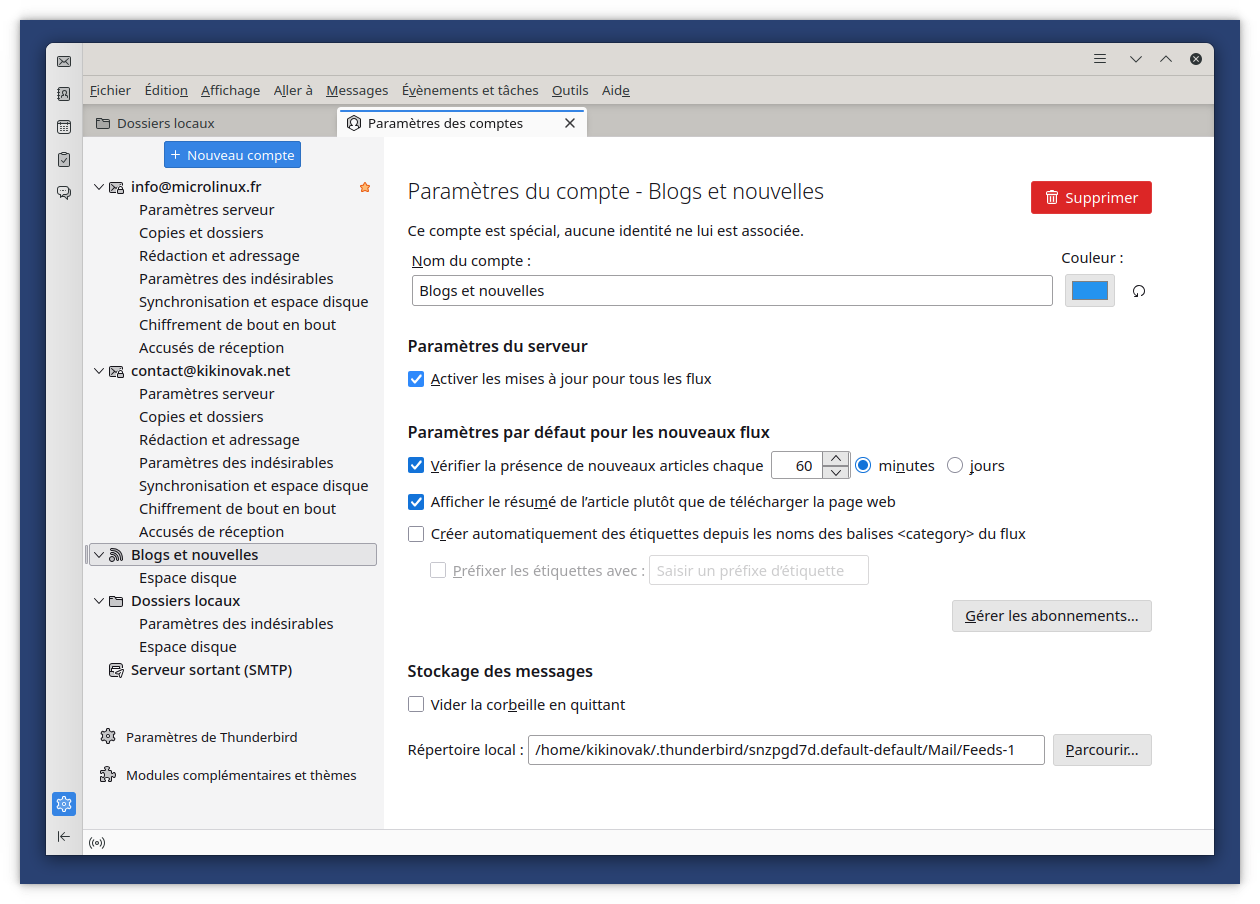The width and height of the screenshot is (1260, 904).
Task: Open the Address Book space
Action: click(x=64, y=94)
